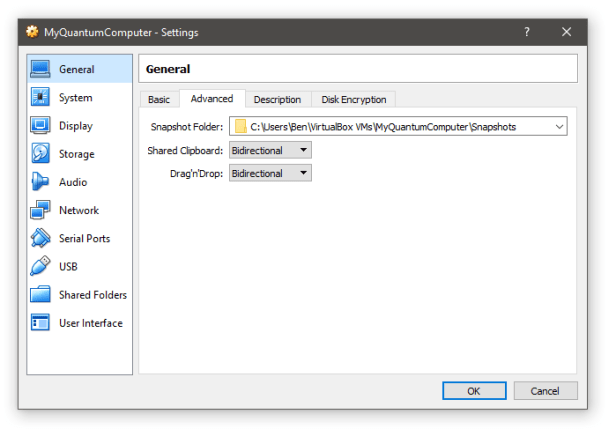616x429 pixels.
Task: Open the Shared Clipboard dropdown
Action: point(270,150)
